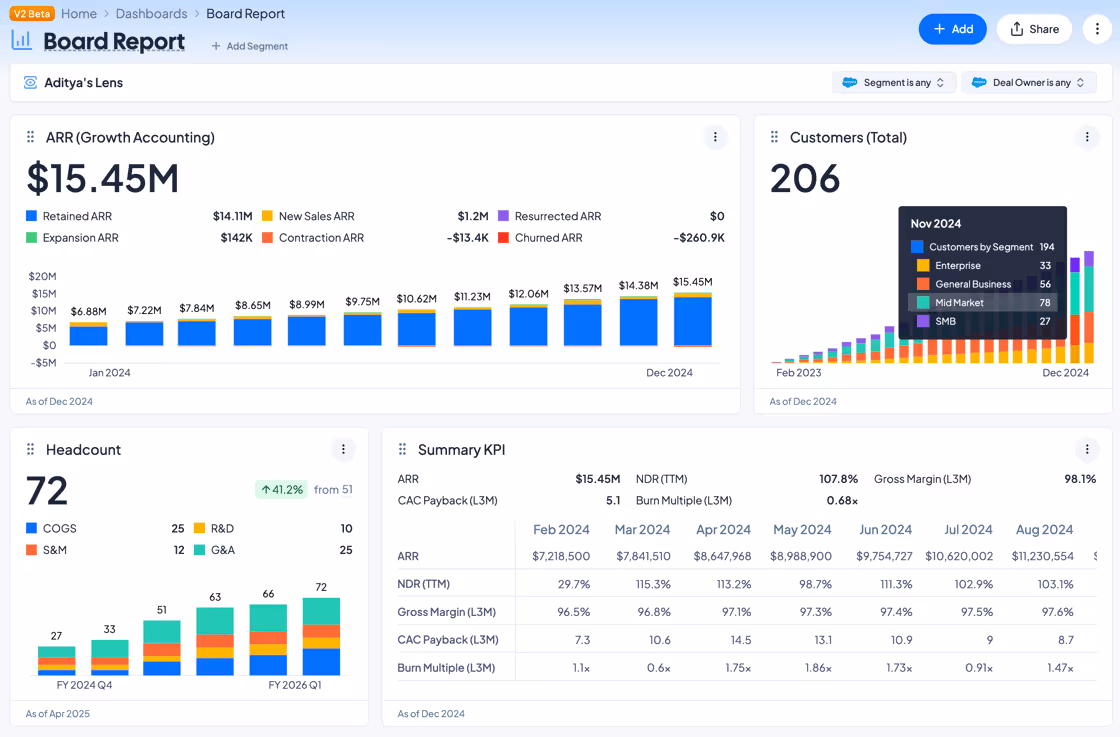Click the Salesforce icon in Deal Owner filter

point(979,82)
